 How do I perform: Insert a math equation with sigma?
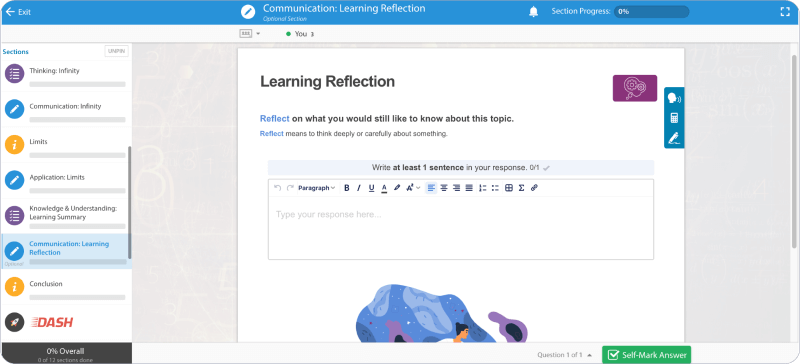tap(521, 188)
